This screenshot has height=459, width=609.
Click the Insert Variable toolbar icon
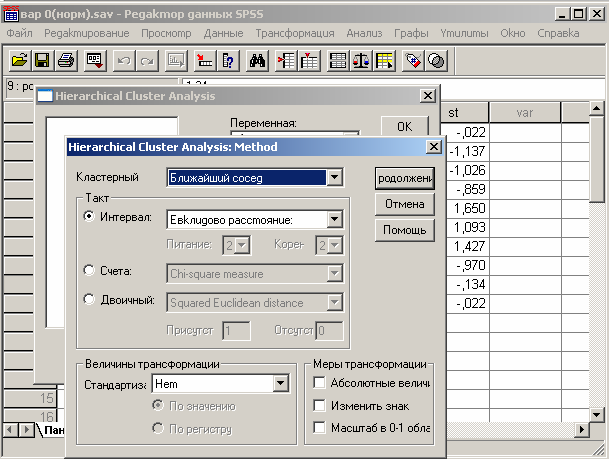309,61
